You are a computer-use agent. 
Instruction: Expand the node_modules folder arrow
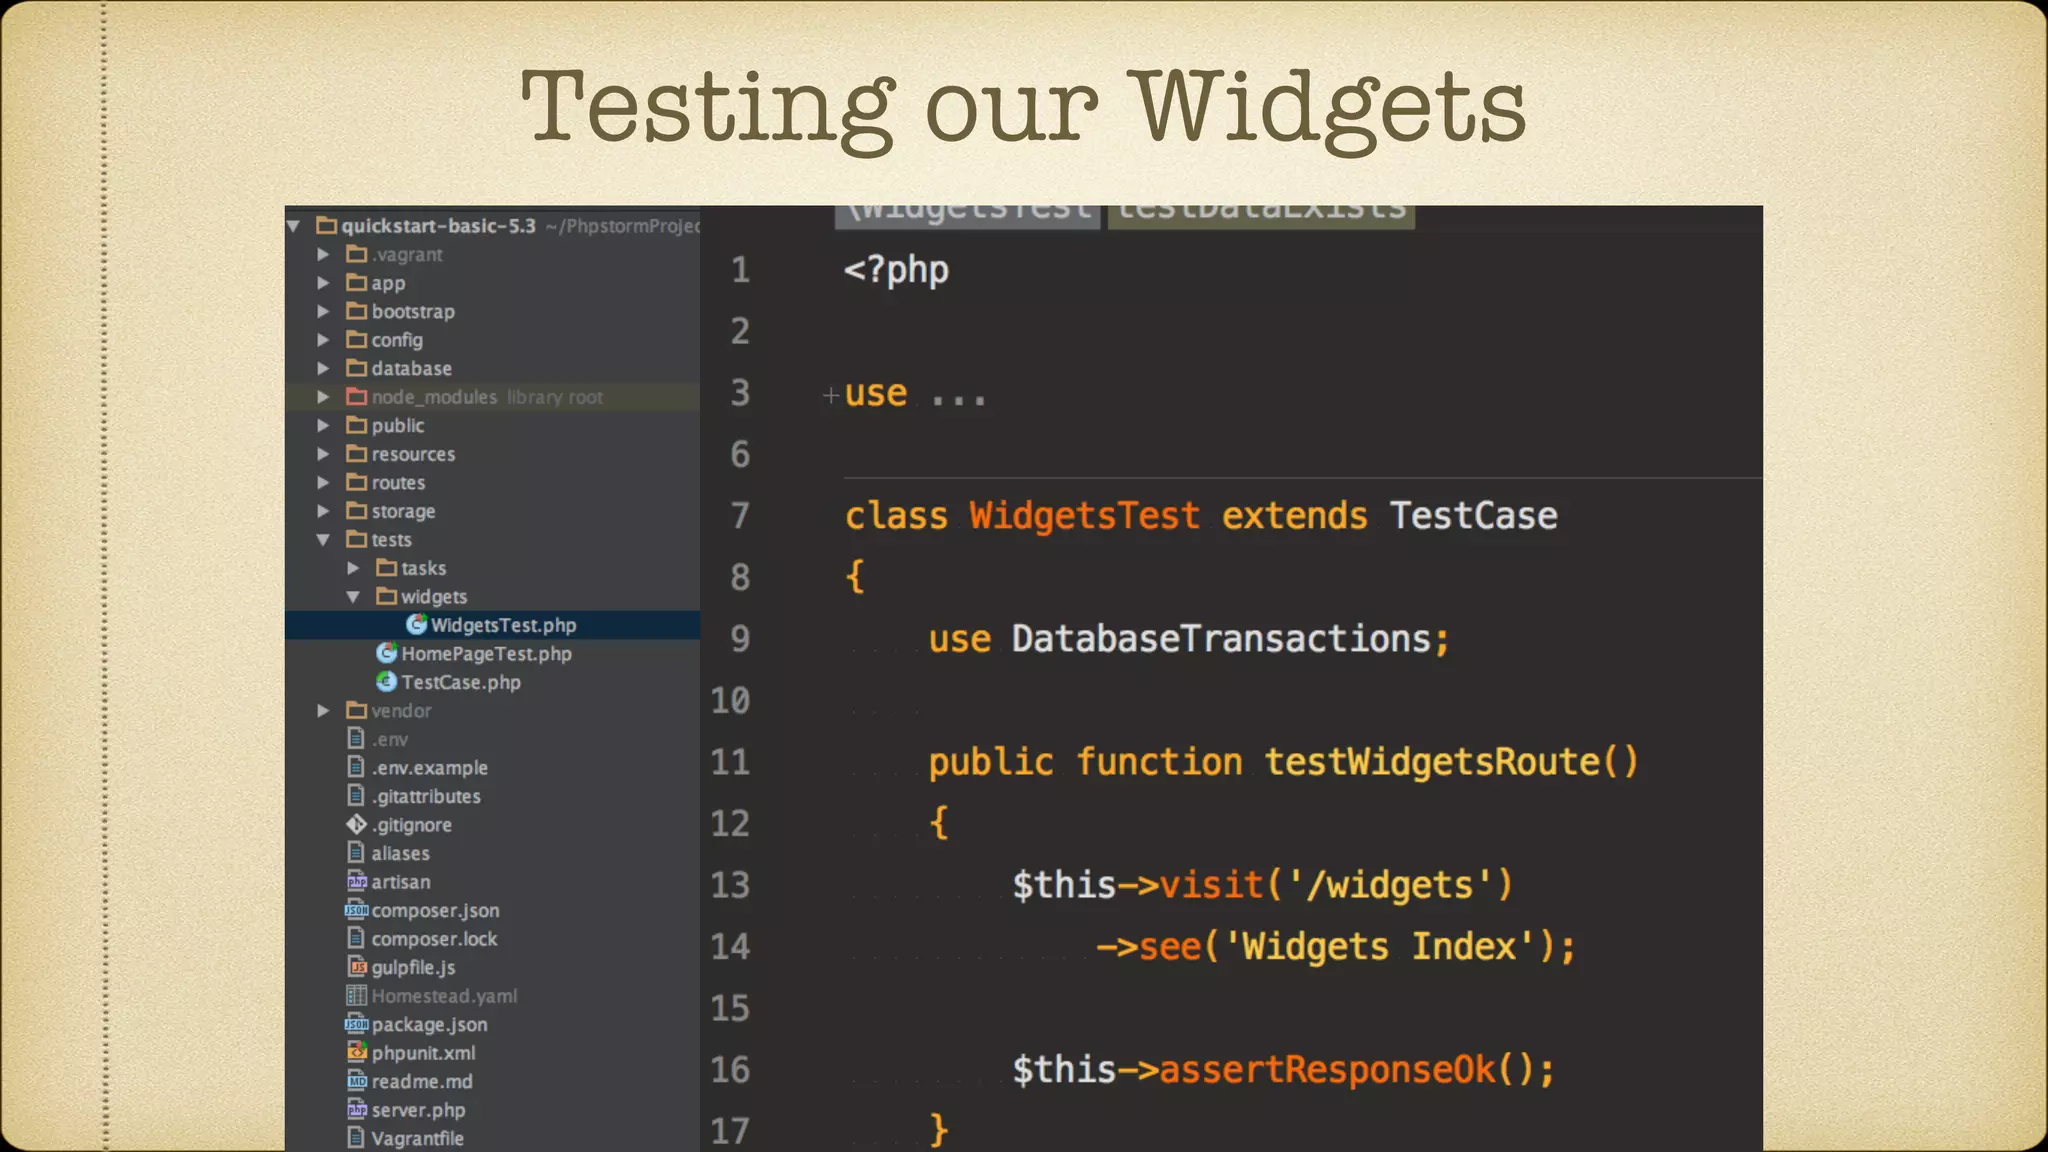click(323, 397)
